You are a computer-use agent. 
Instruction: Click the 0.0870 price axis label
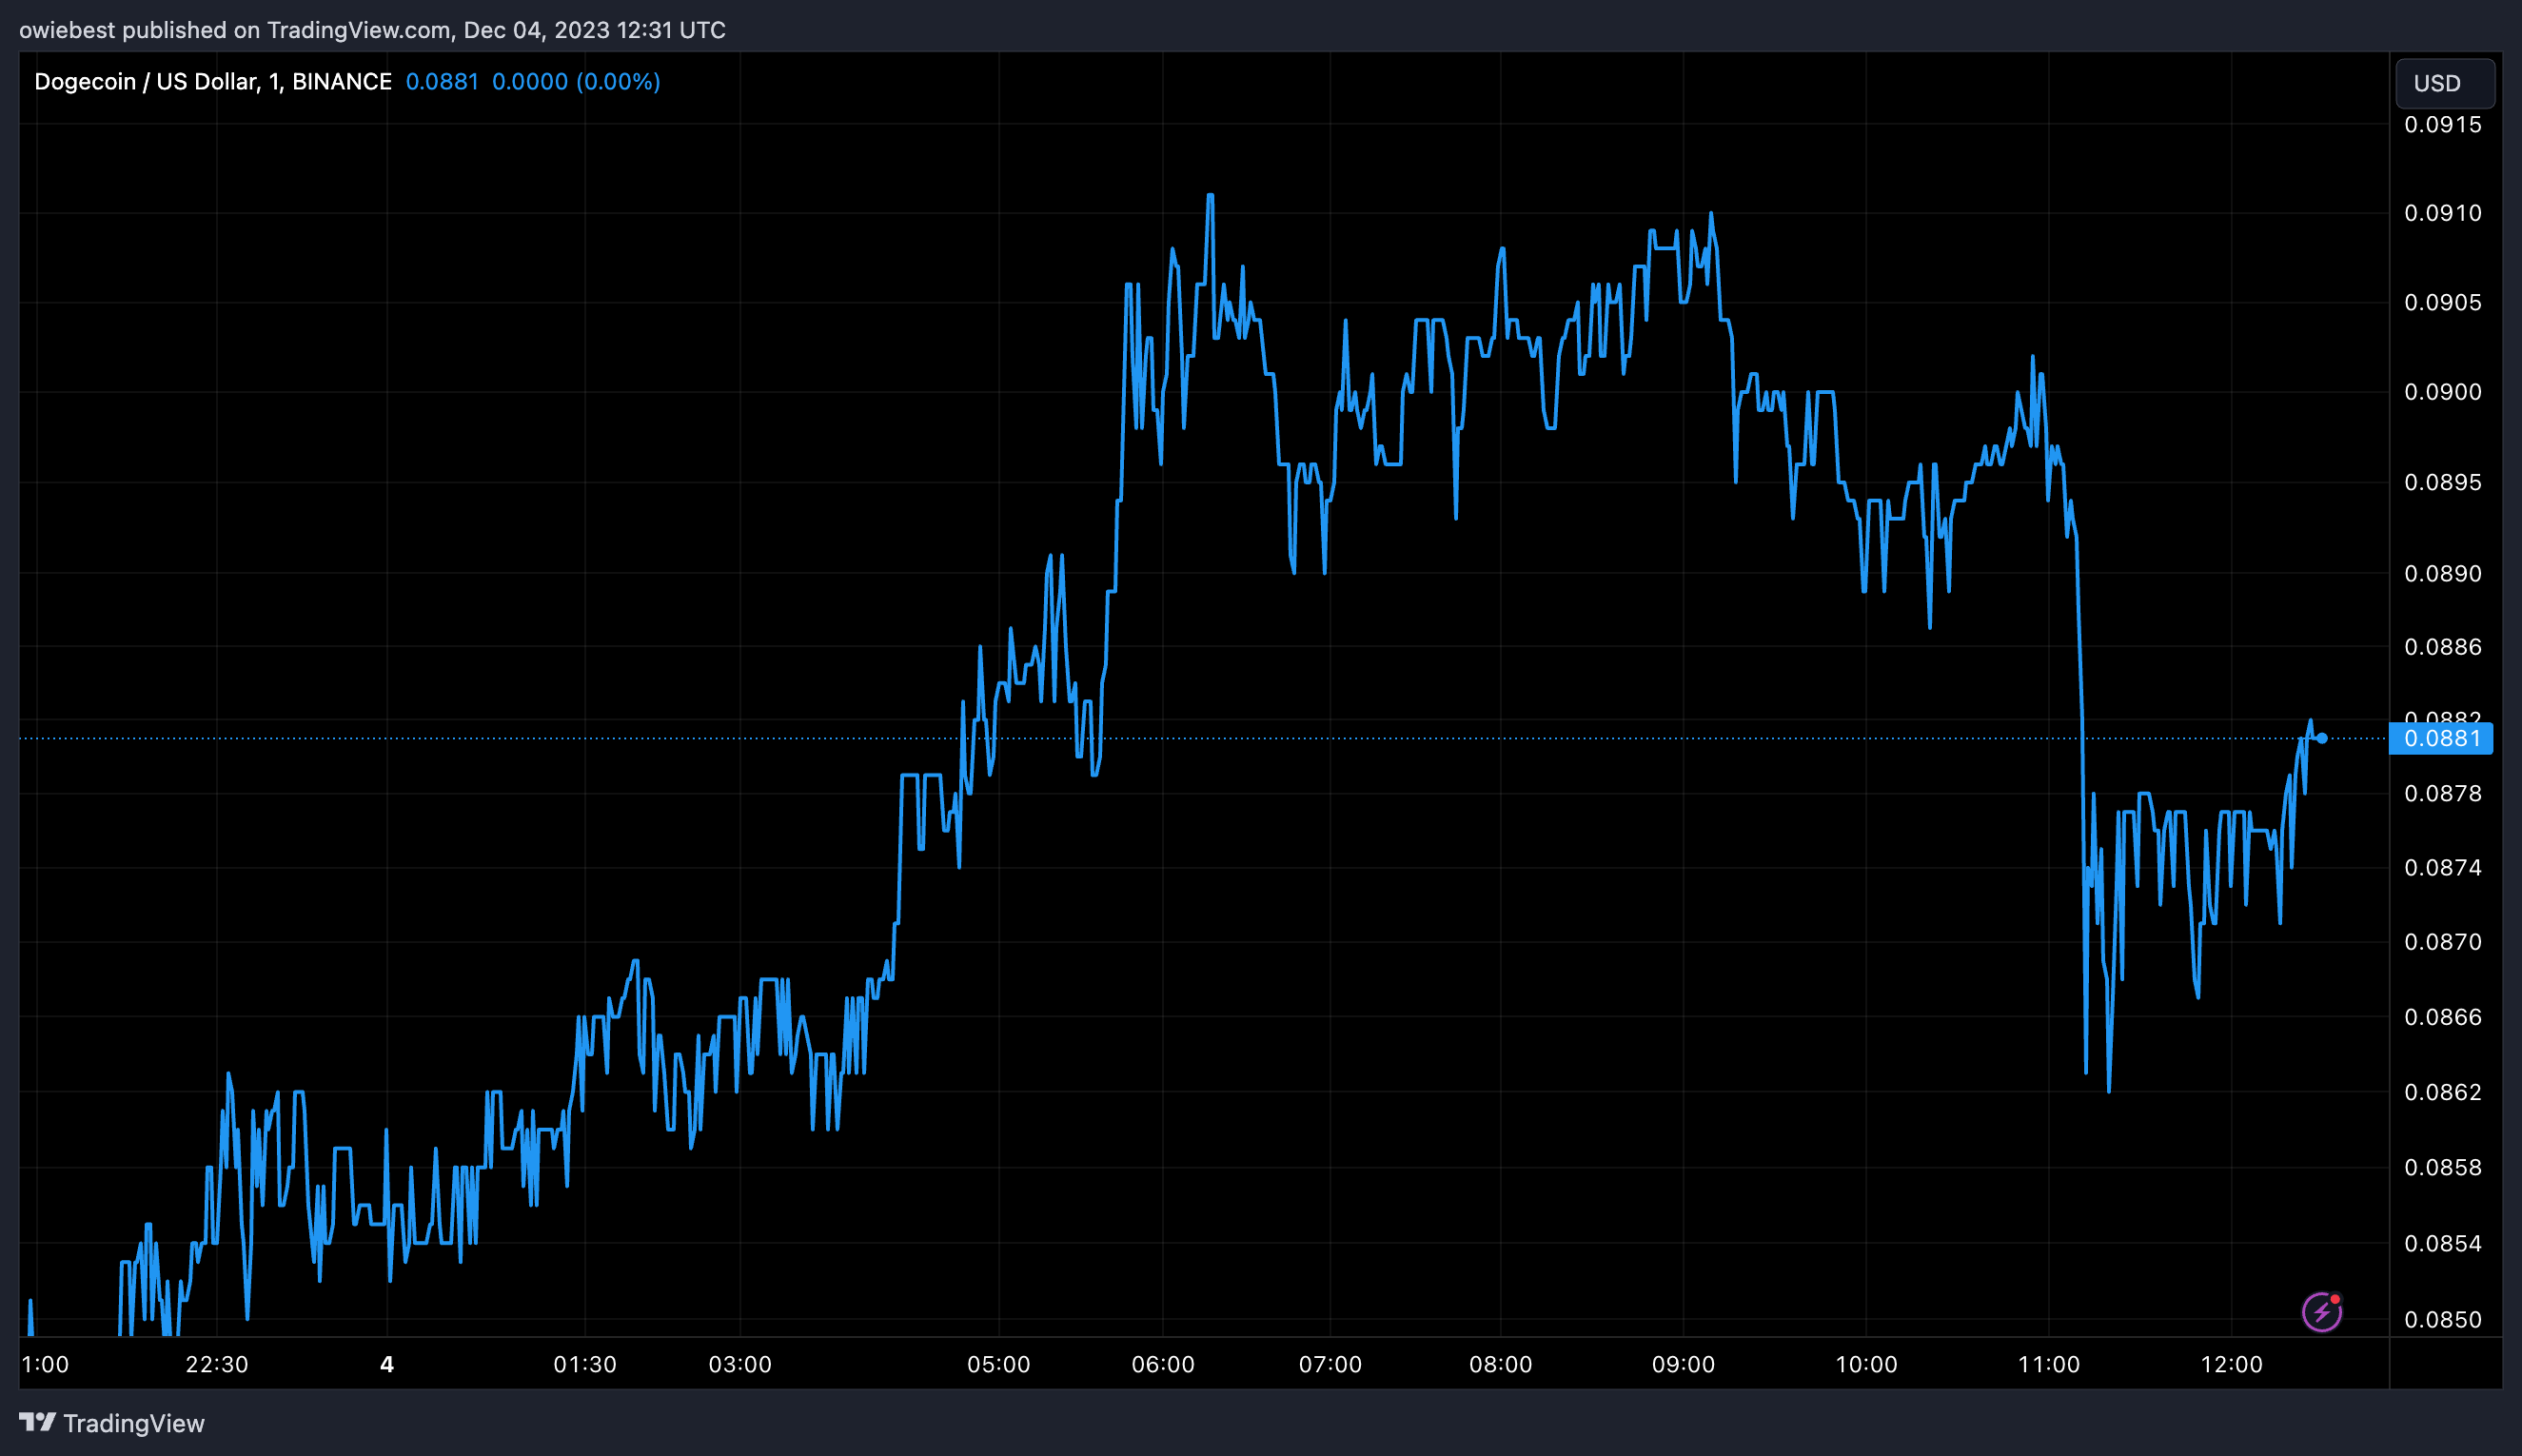[x=2442, y=942]
